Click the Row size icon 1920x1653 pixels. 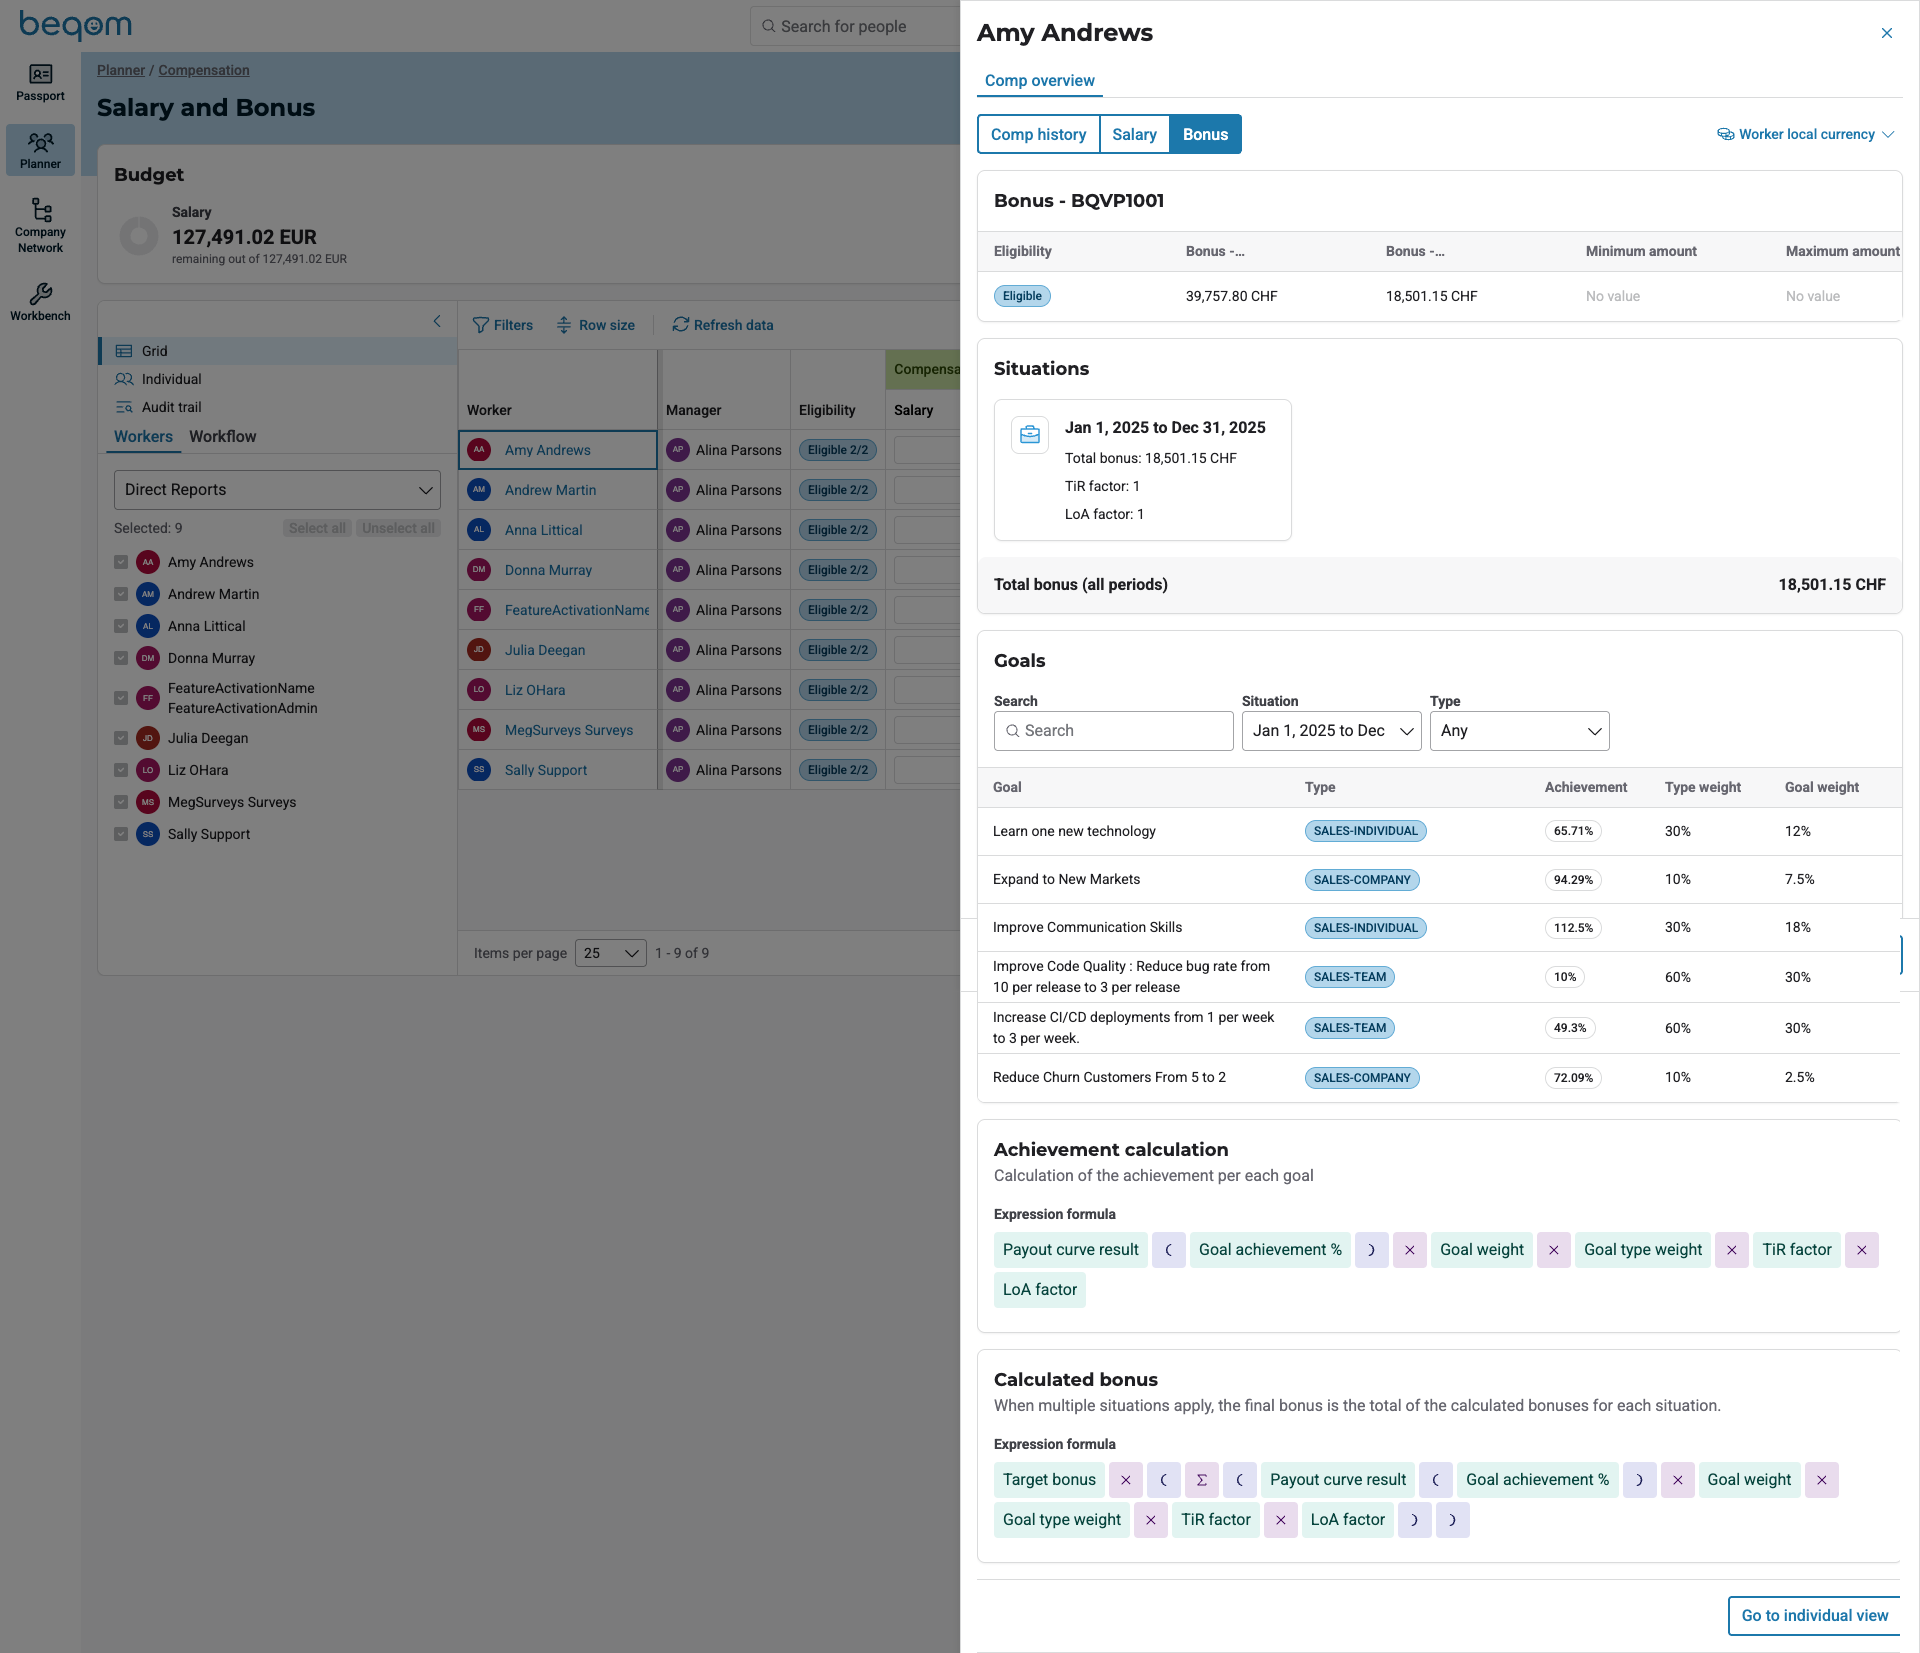click(564, 325)
